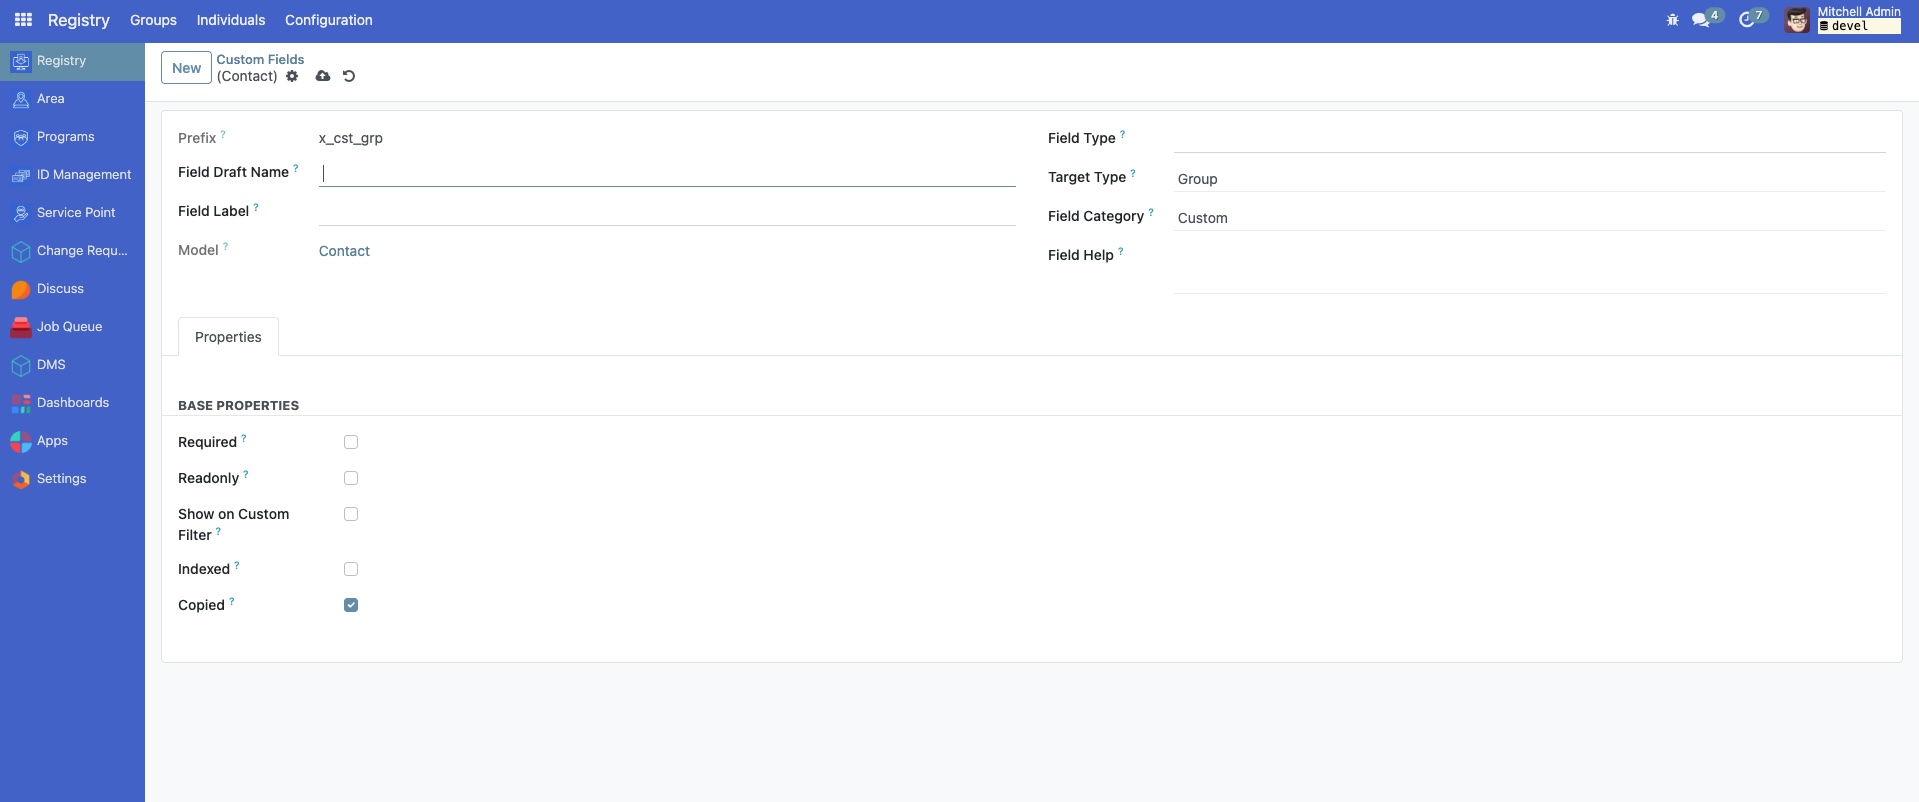Open Dashboards from the sidebar
Screen dimensions: 1919x802
[x=73, y=403]
